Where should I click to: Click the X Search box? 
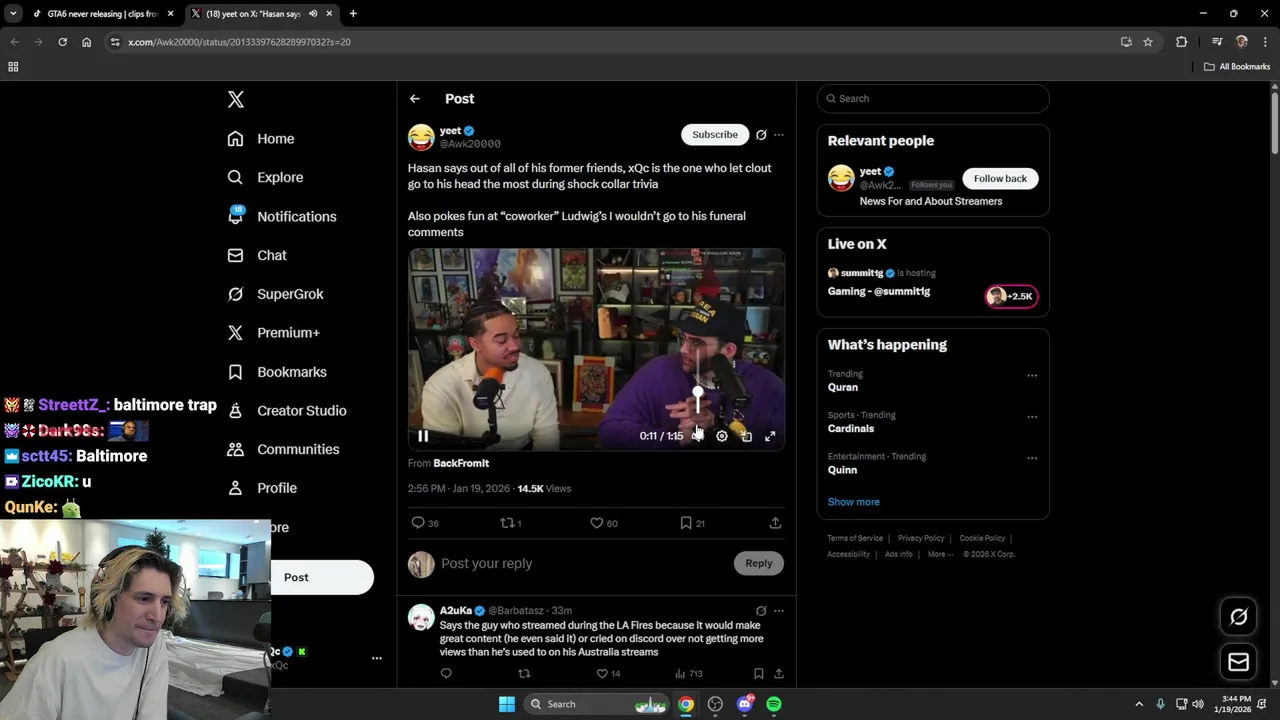point(933,98)
